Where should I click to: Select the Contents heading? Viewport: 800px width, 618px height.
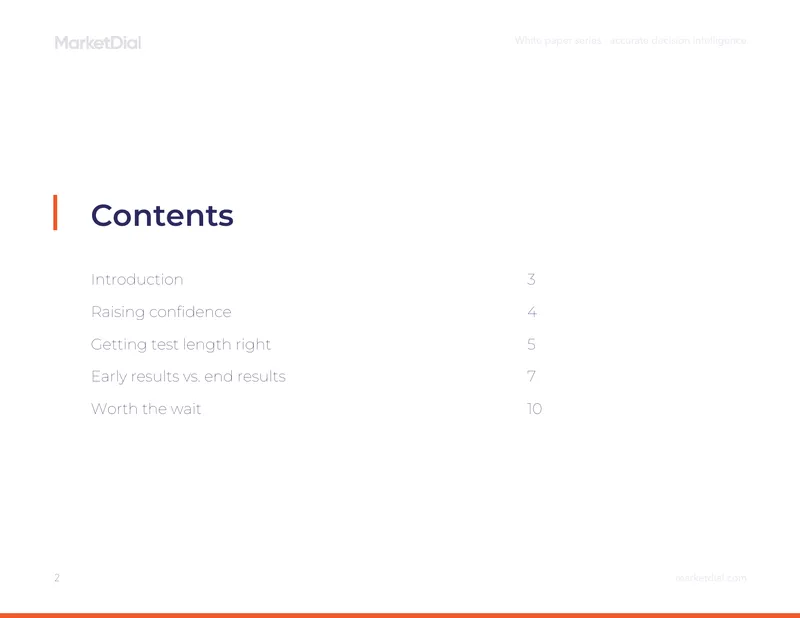coord(162,215)
